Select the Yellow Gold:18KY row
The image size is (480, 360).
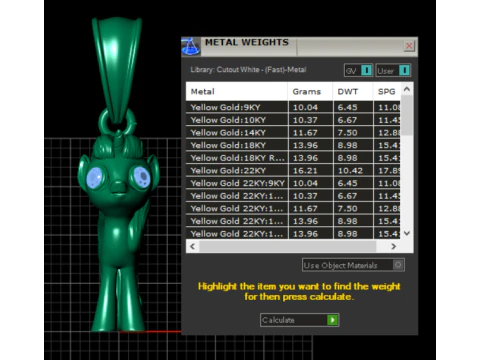293,145
